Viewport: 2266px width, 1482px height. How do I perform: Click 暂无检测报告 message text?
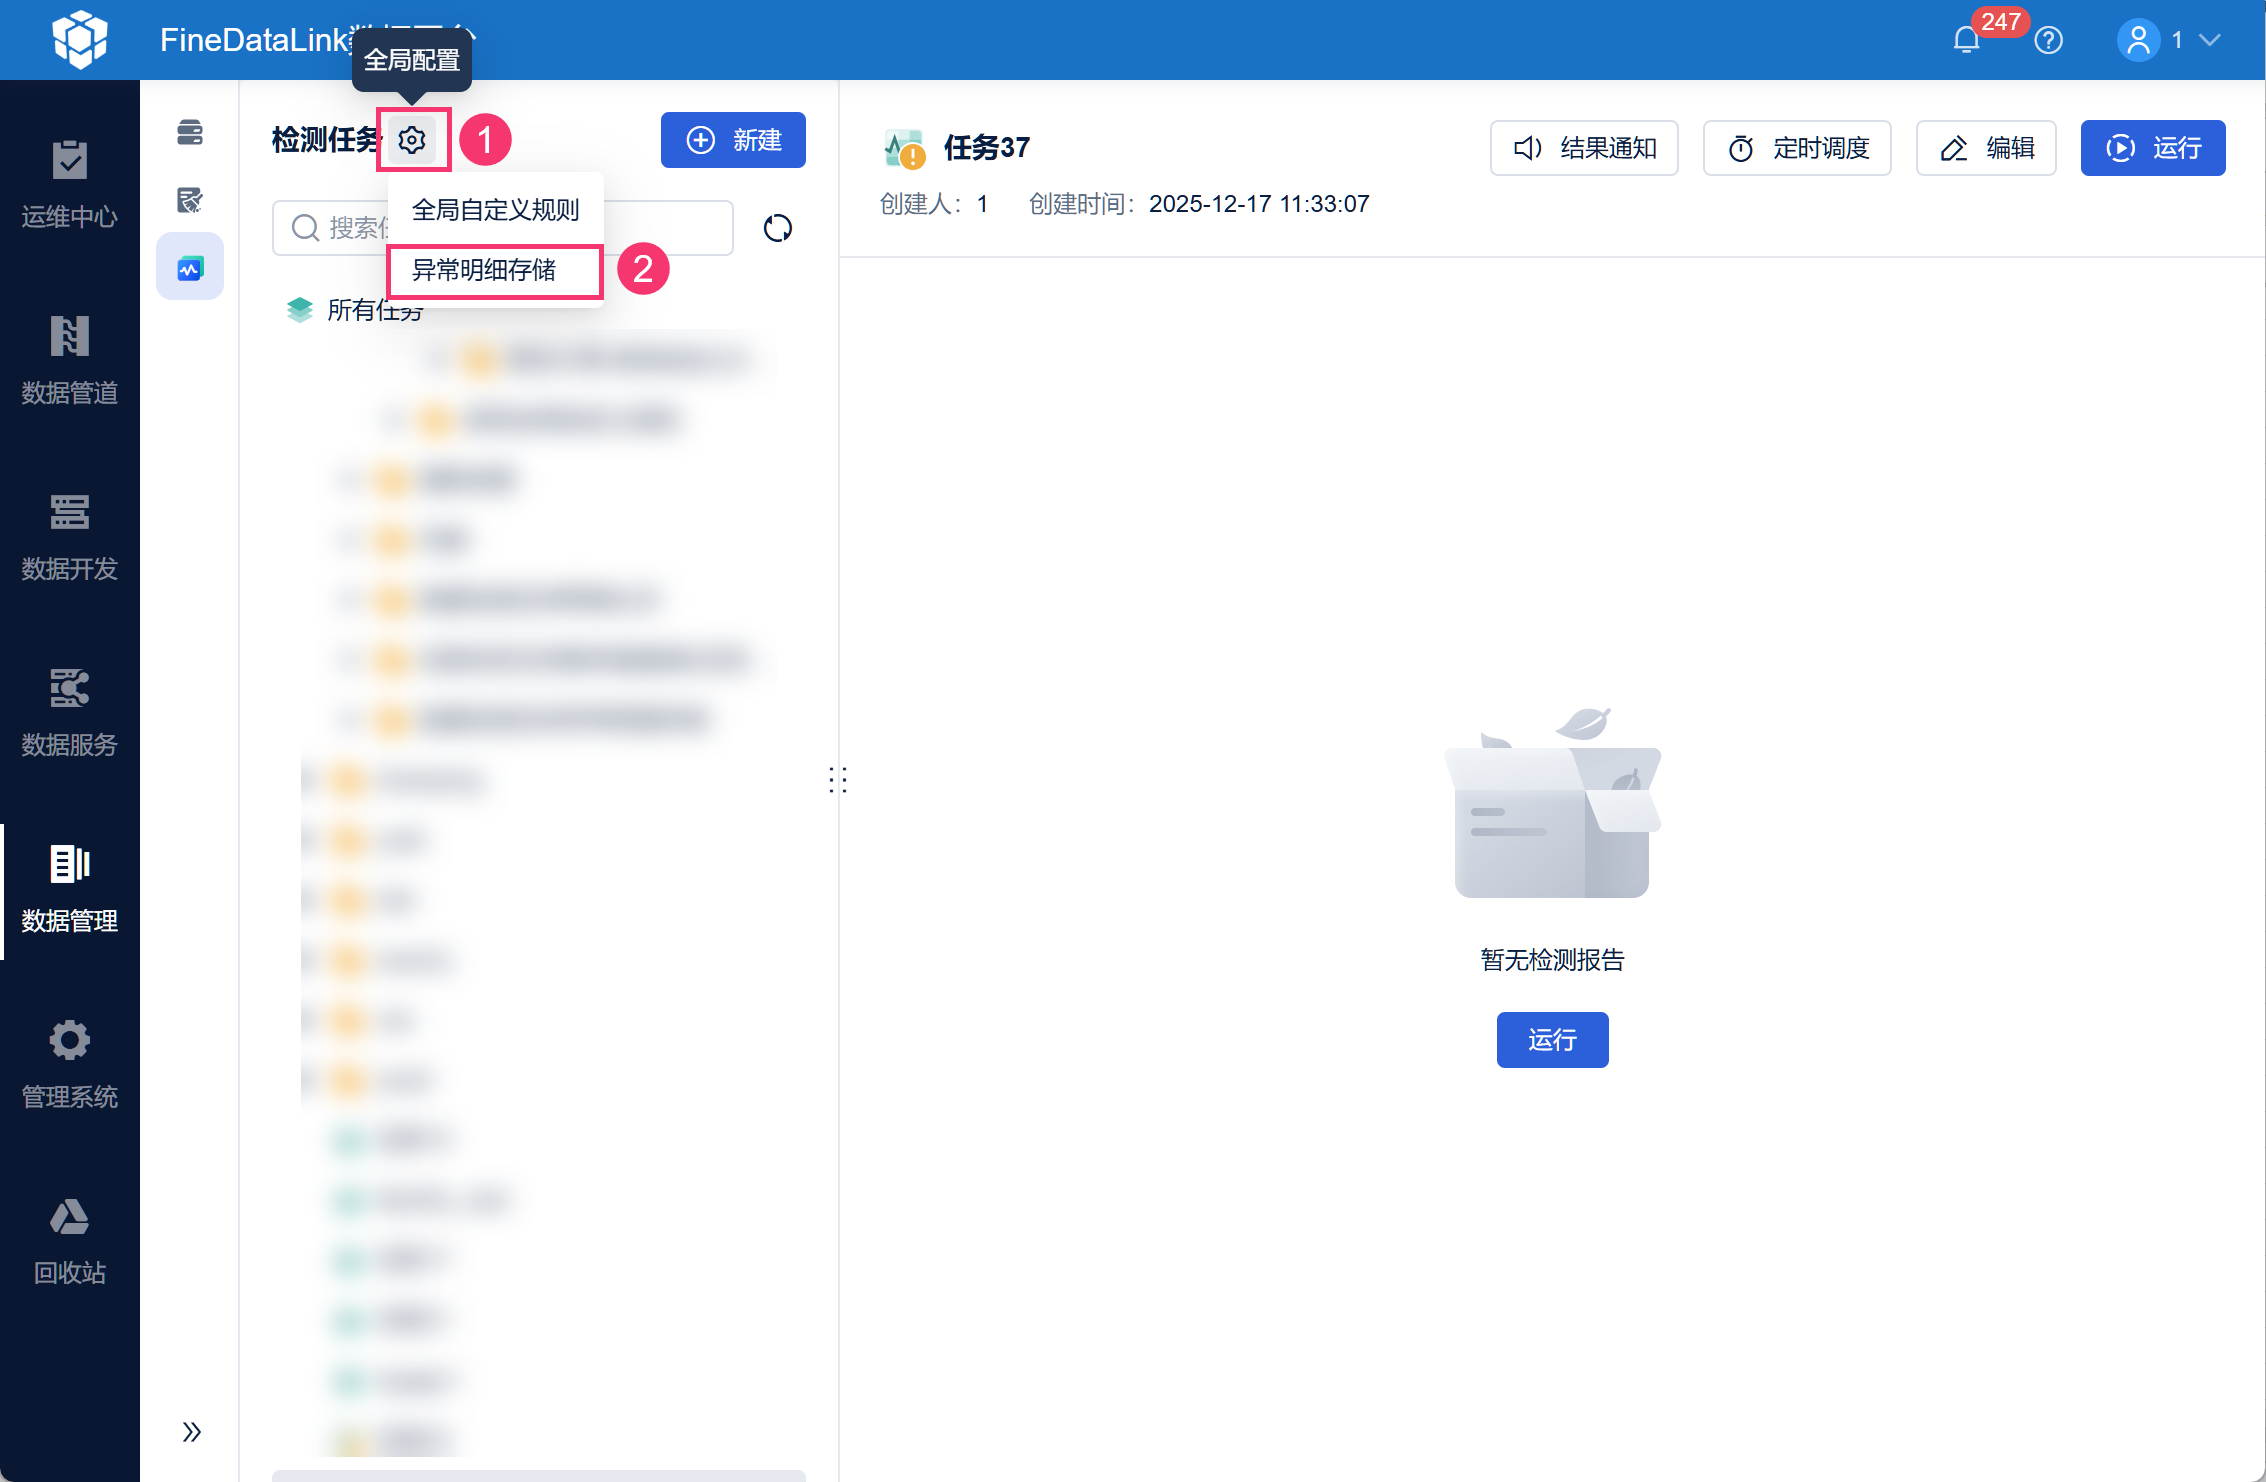pos(1552,960)
